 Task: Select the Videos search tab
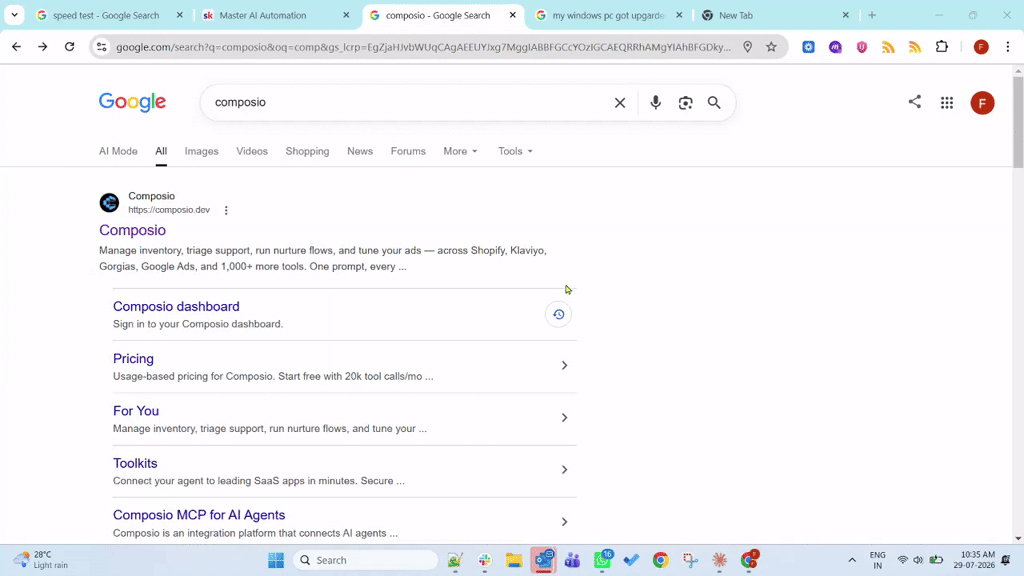pos(252,151)
